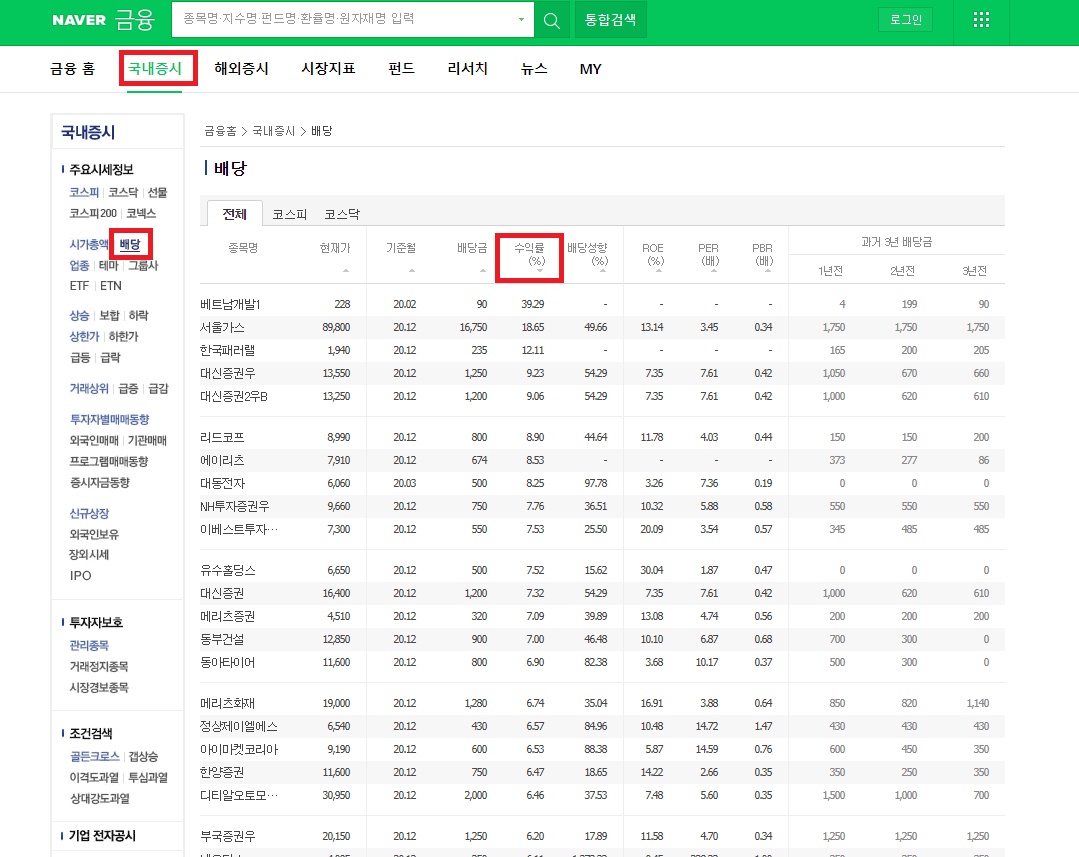
Task: Open 거래정지종목 in sidebar
Action: click(x=98, y=666)
